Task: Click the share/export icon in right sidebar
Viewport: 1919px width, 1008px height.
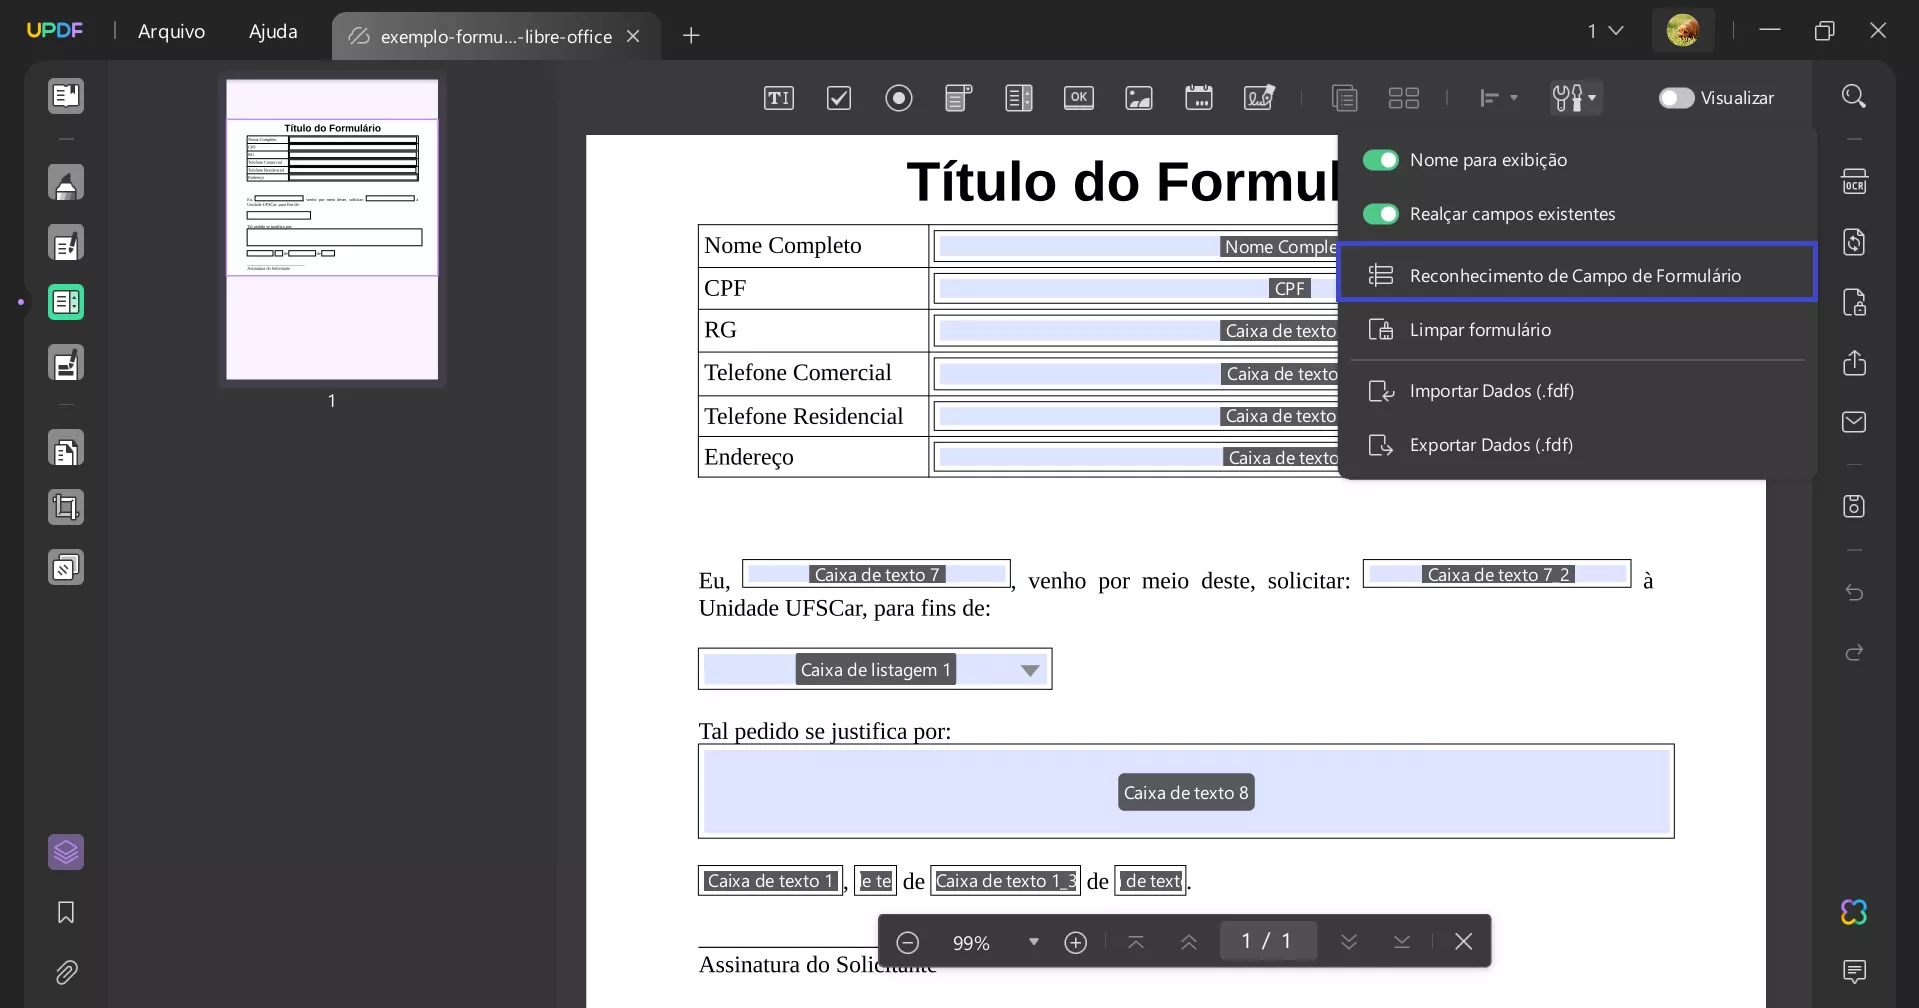Action: pyautogui.click(x=1854, y=362)
